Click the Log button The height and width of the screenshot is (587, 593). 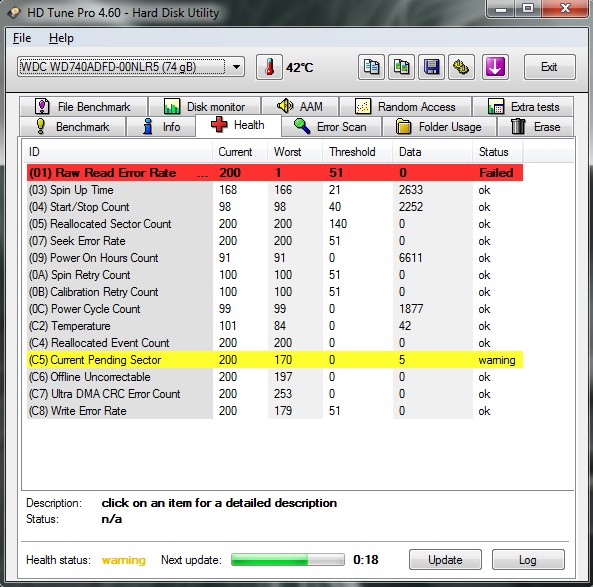pos(528,560)
